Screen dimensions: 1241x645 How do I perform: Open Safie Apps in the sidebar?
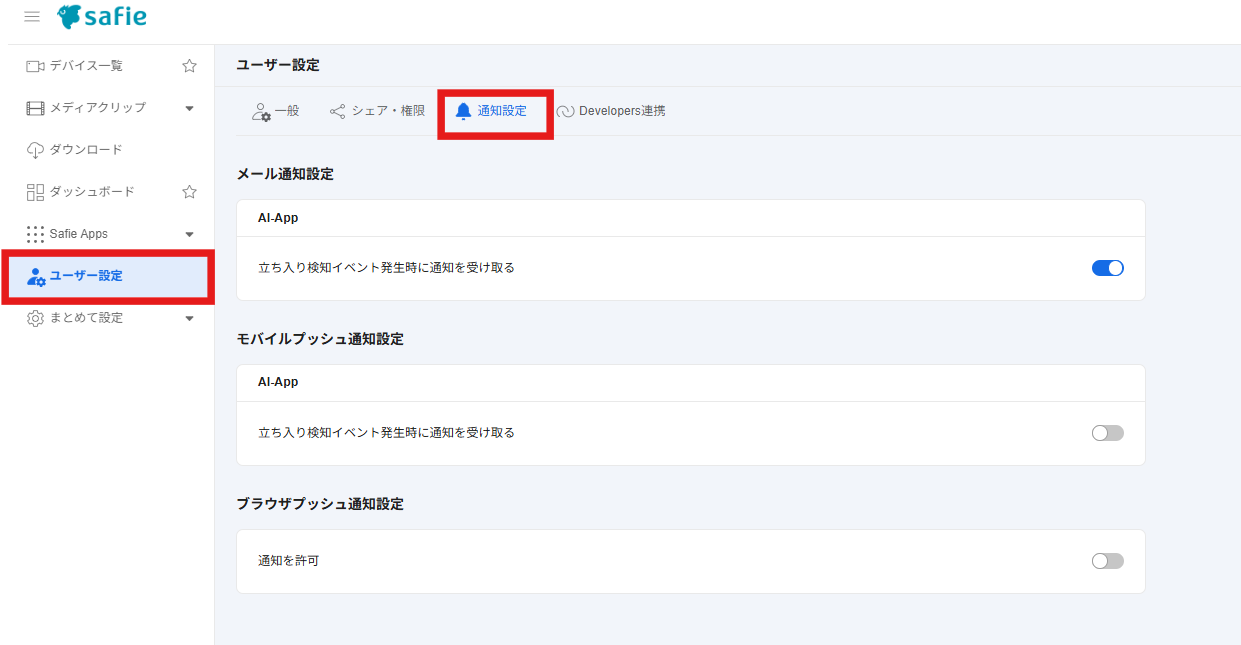tap(79, 234)
